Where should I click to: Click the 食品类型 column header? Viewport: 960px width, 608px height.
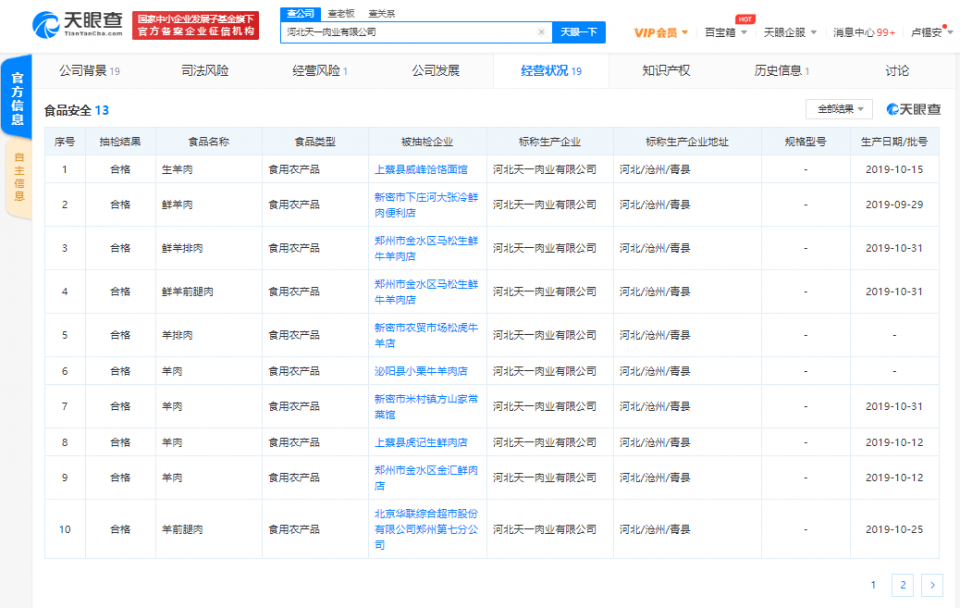(315, 142)
